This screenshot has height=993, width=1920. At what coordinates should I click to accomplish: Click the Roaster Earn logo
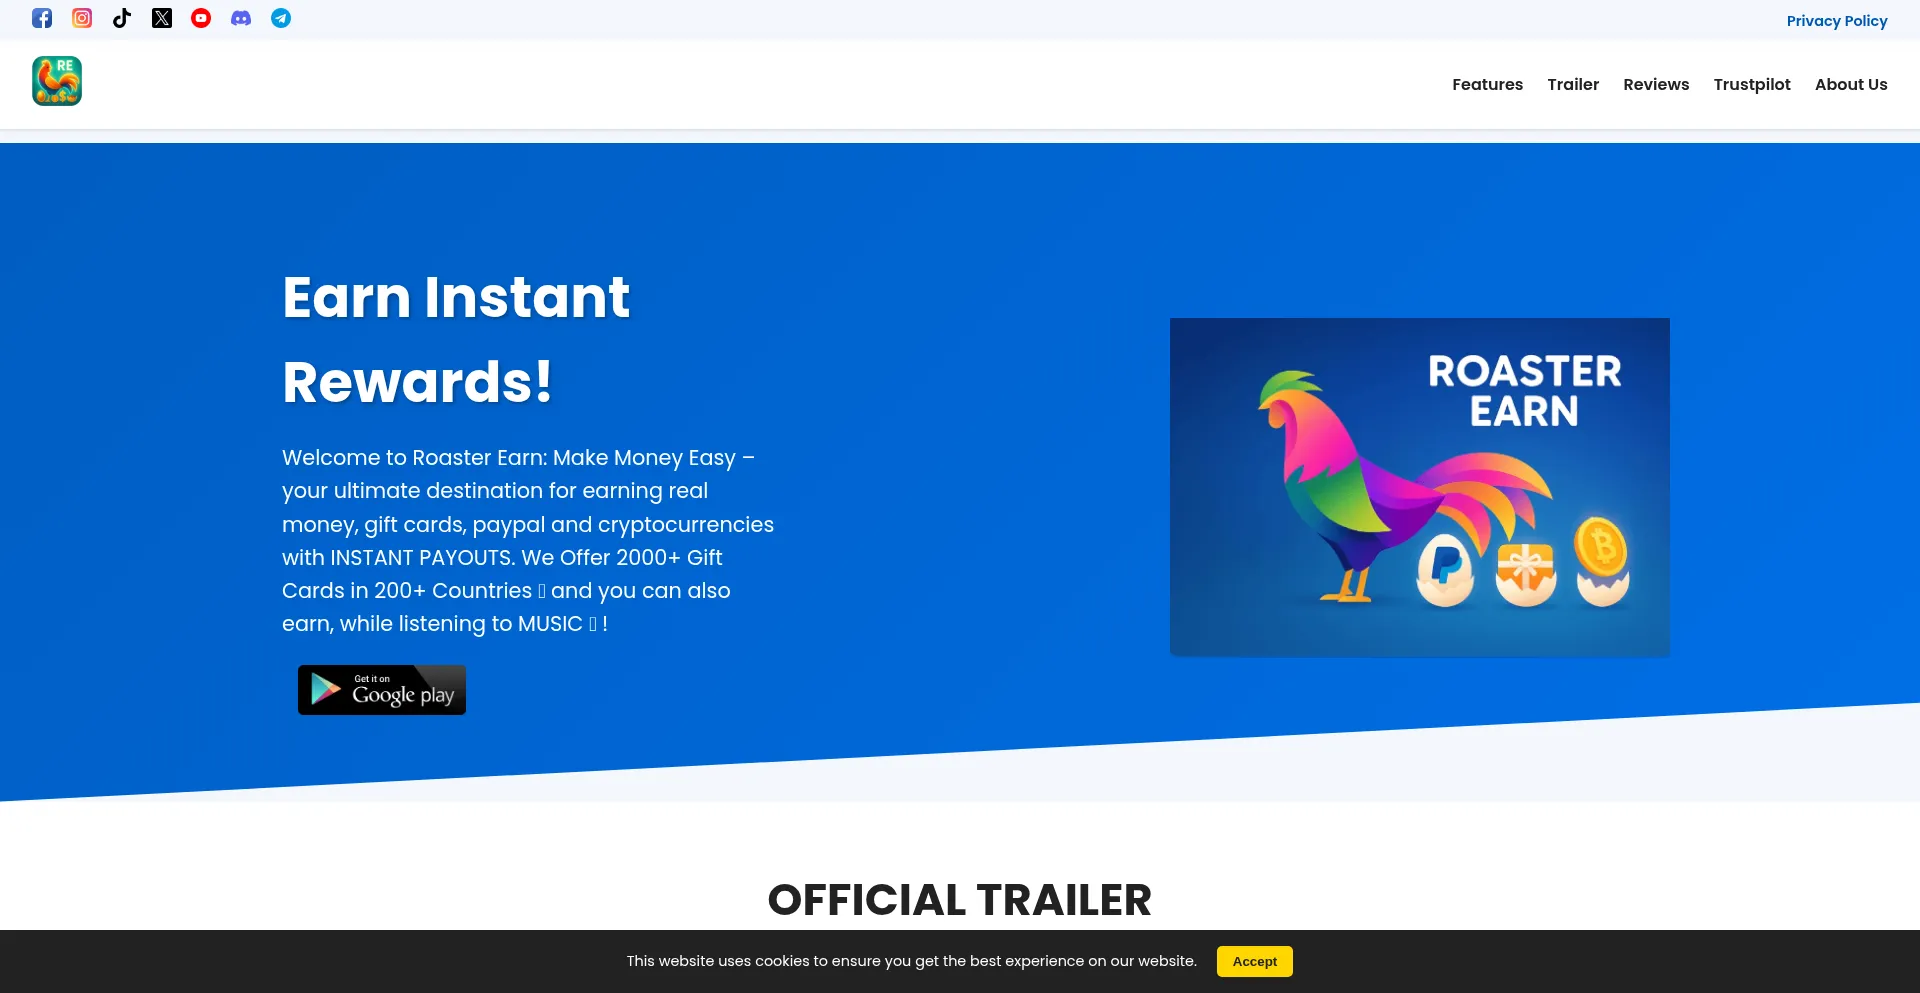[x=57, y=81]
